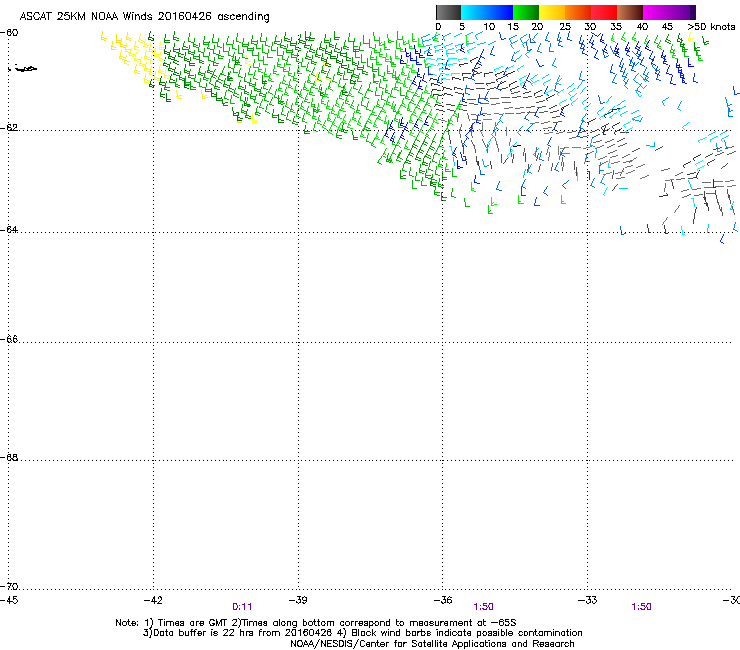Click the "10" label under the colorbar
Viewport: 740px width, 650px height.
click(x=489, y=27)
